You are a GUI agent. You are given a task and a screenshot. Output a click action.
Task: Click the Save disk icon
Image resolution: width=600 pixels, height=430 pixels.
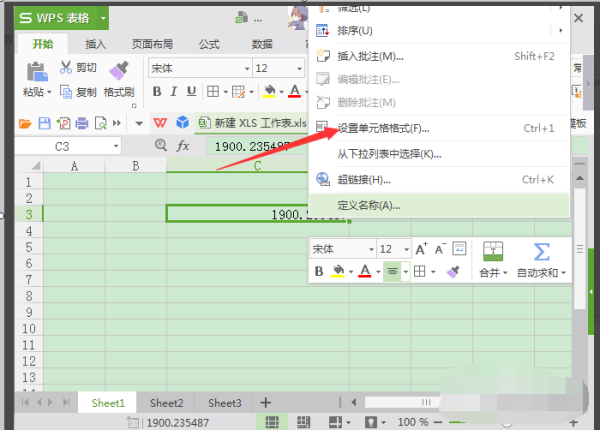[44, 124]
